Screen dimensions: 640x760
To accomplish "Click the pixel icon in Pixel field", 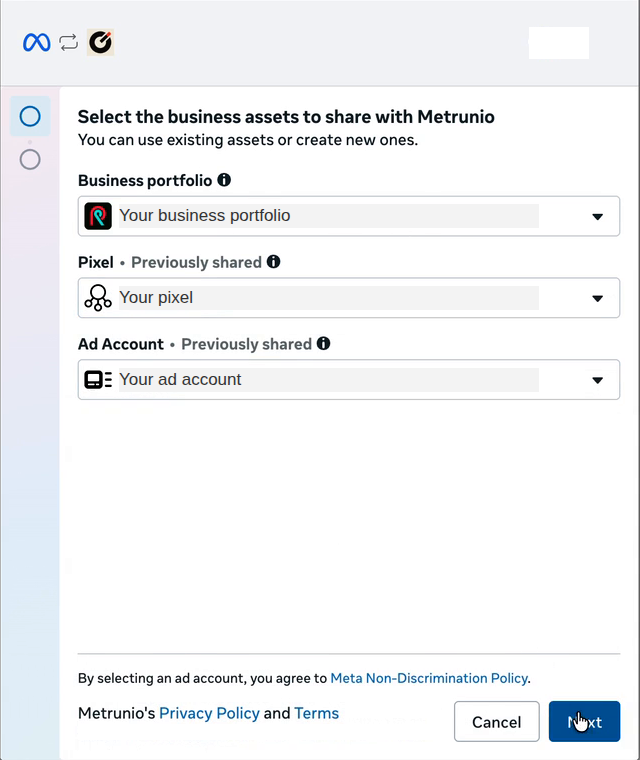I will pos(98,298).
